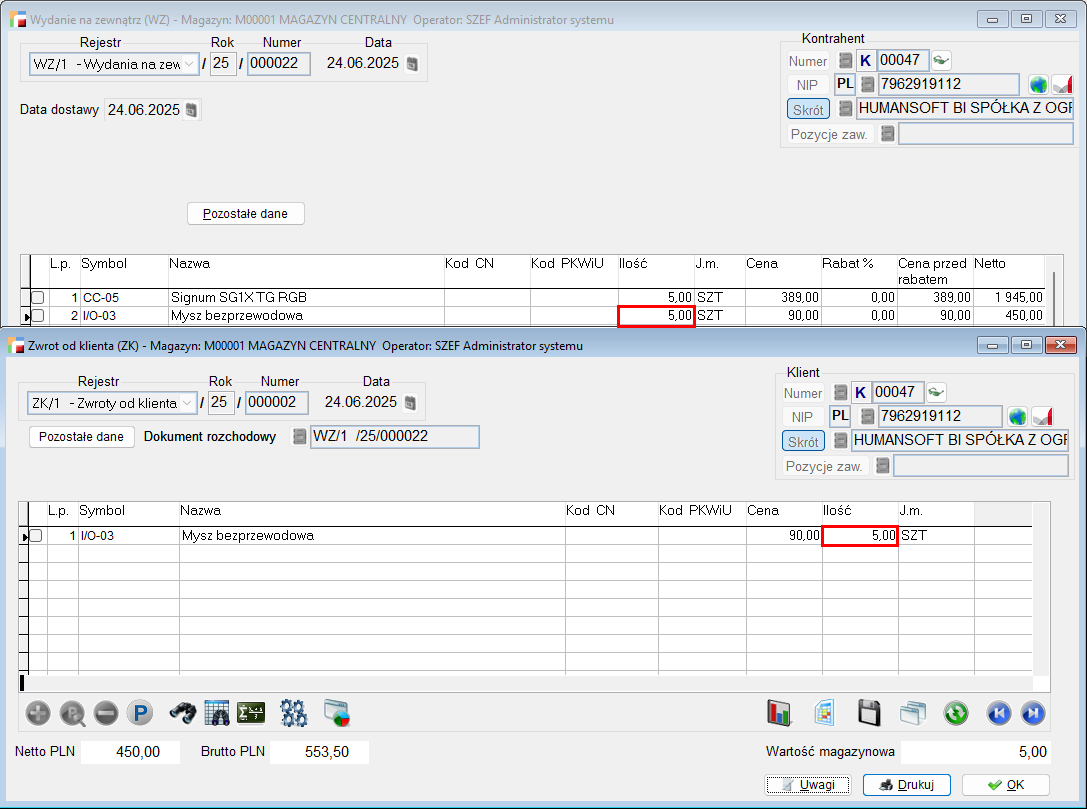Click ZK Klient number field 00047

(x=897, y=392)
